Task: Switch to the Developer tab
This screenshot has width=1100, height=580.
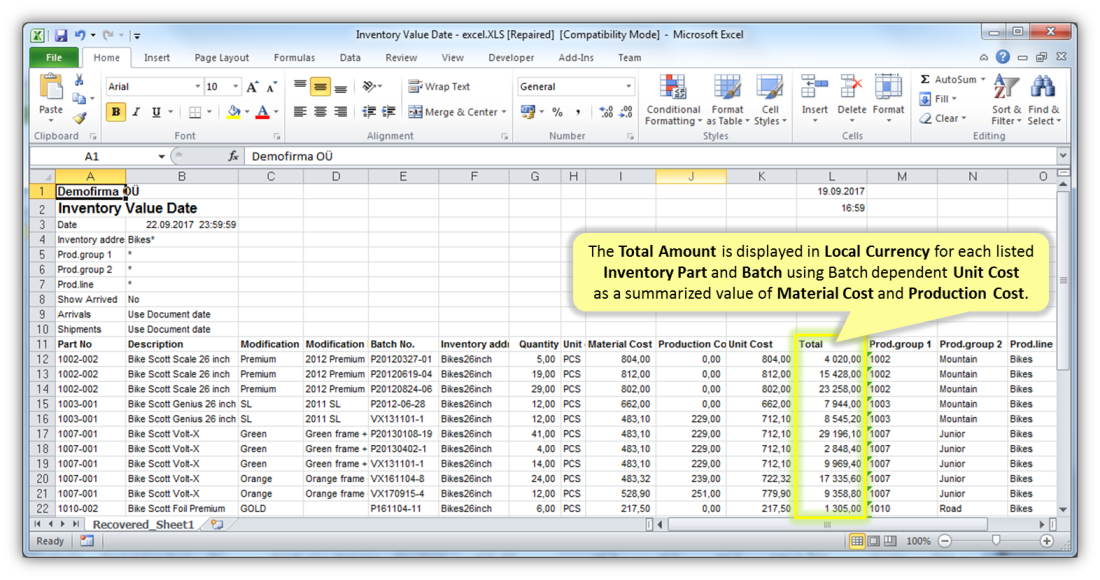Action: 511,58
